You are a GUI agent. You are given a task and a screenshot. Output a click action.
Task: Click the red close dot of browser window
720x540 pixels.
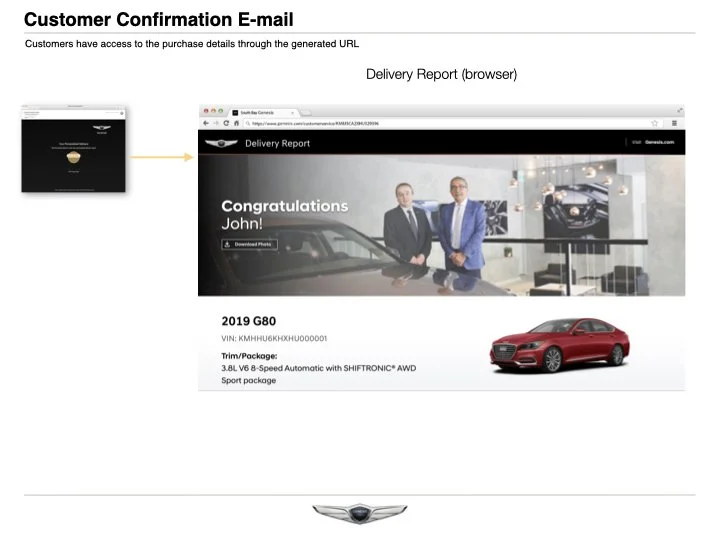206,111
